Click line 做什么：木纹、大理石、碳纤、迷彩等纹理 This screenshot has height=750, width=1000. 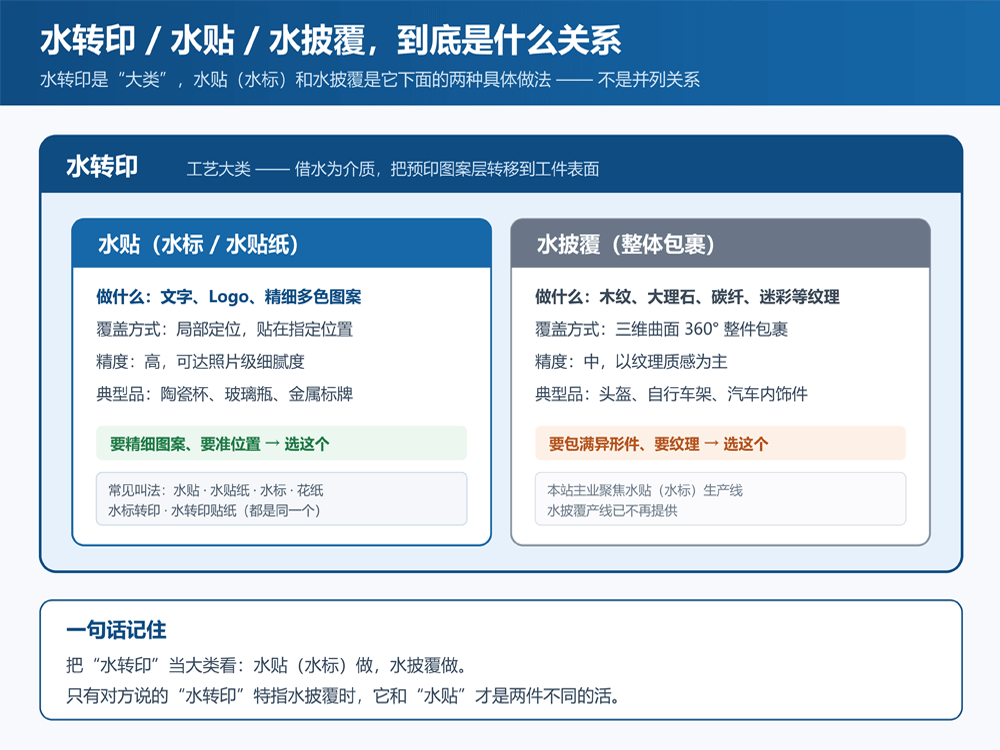(x=687, y=297)
